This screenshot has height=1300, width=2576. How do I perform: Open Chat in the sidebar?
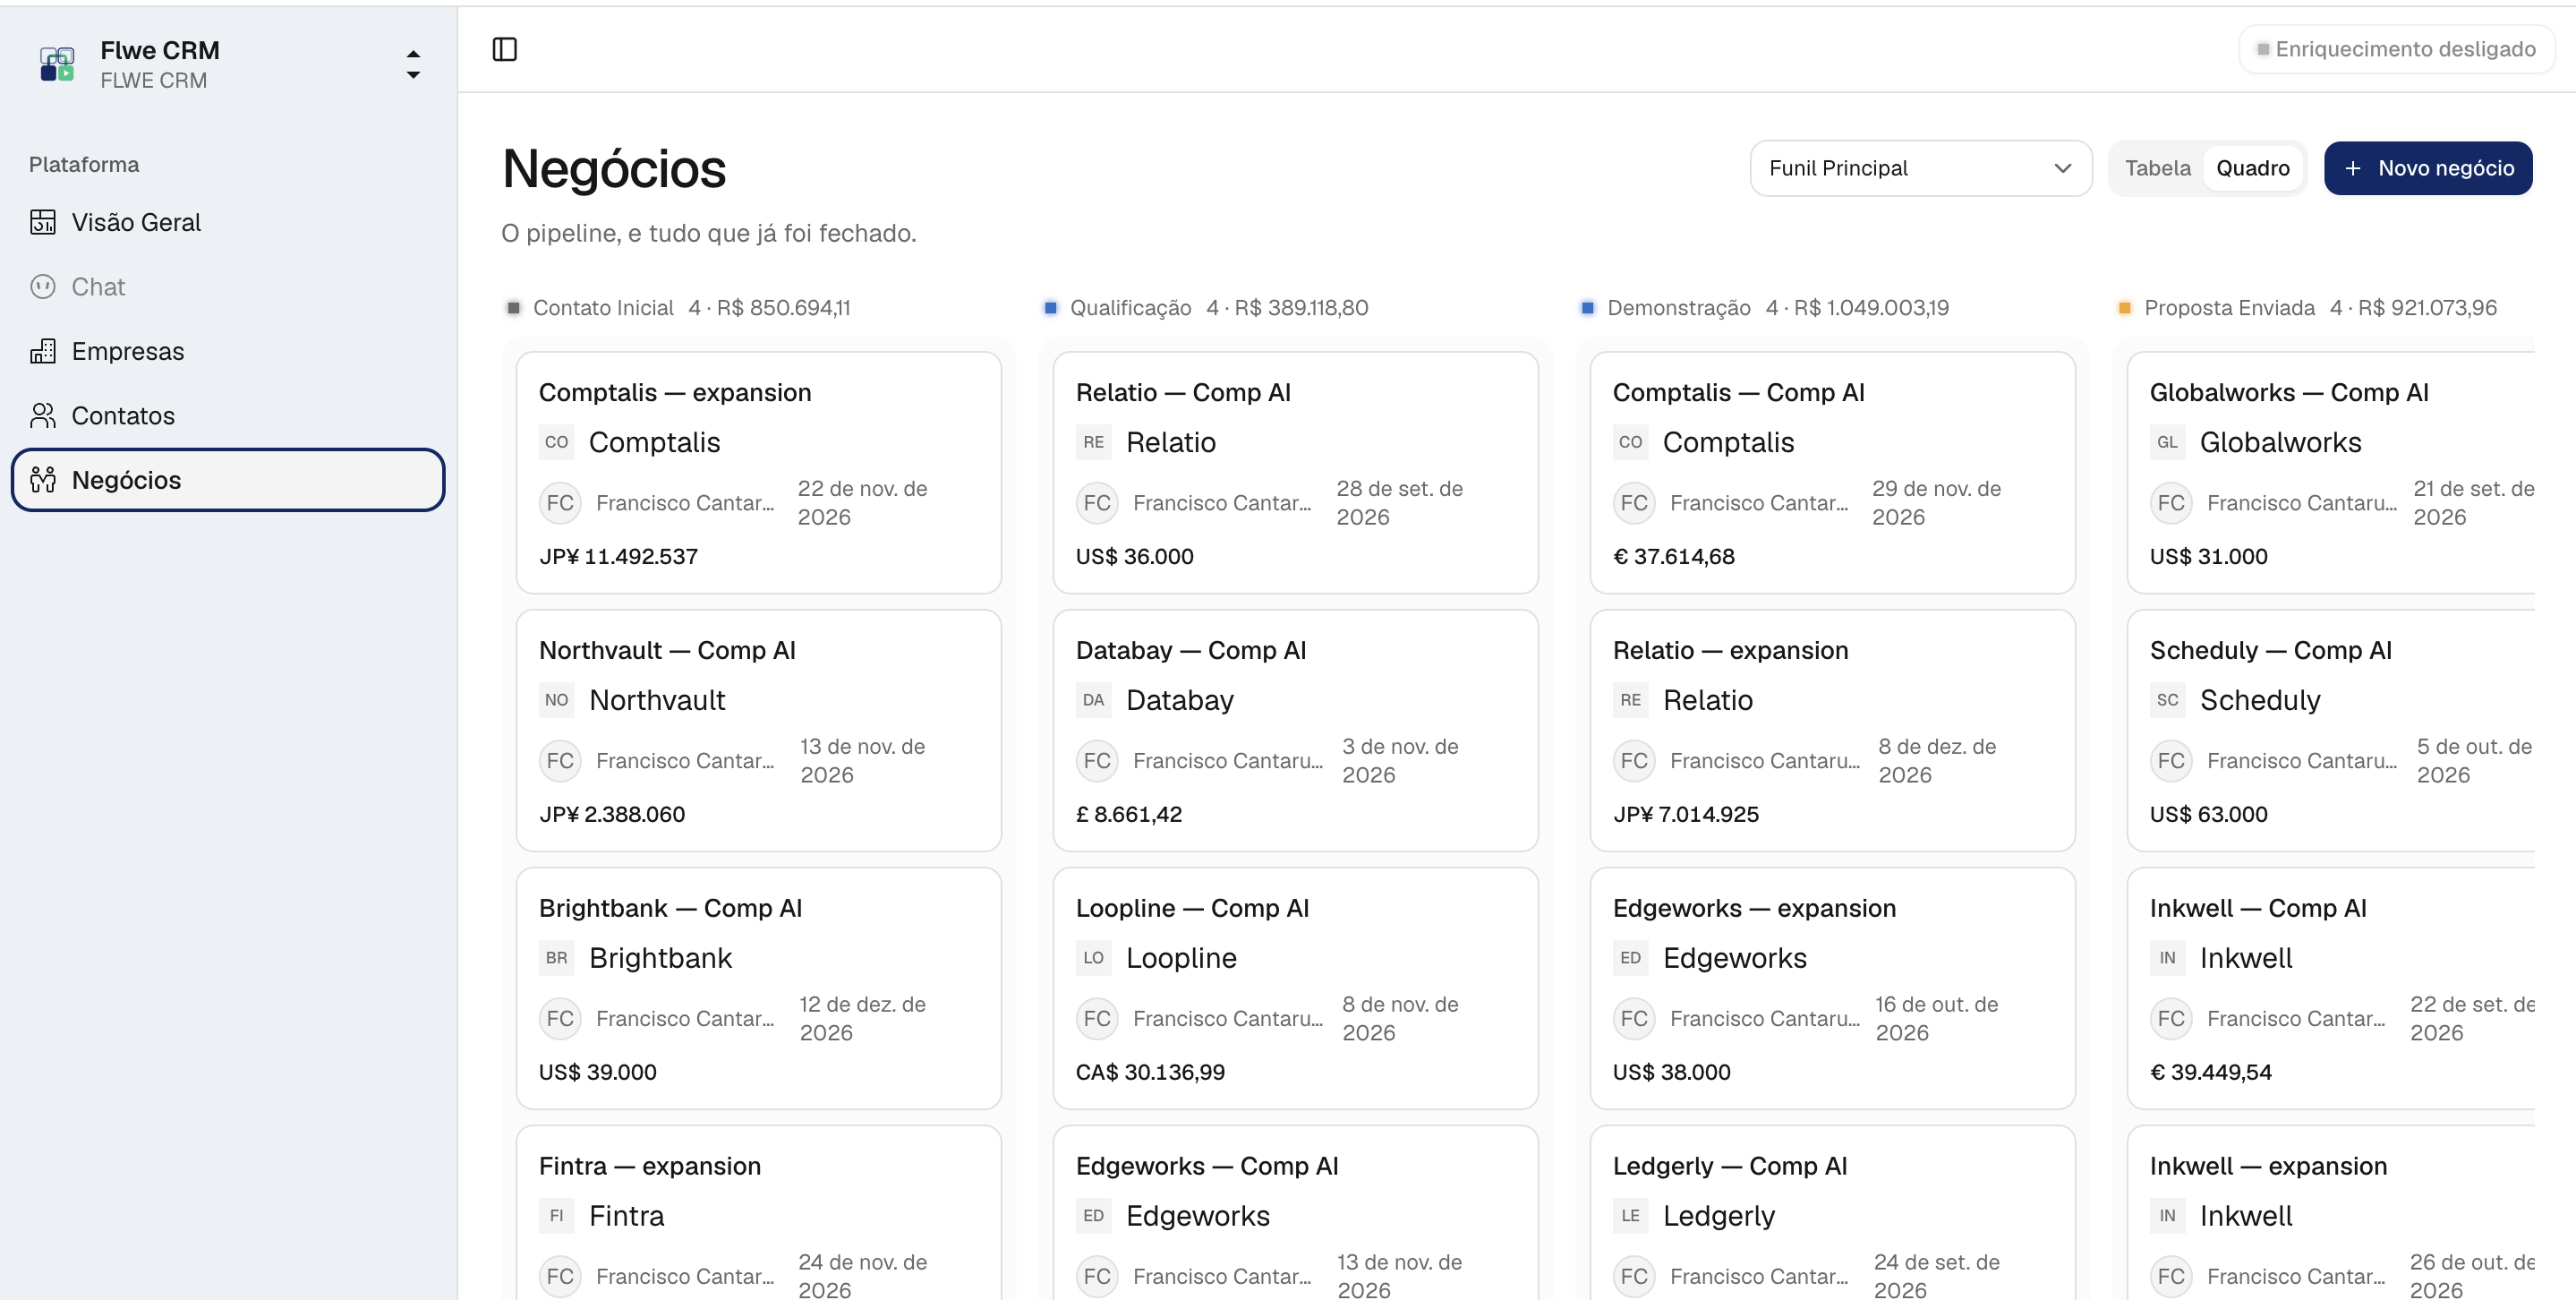tap(228, 287)
